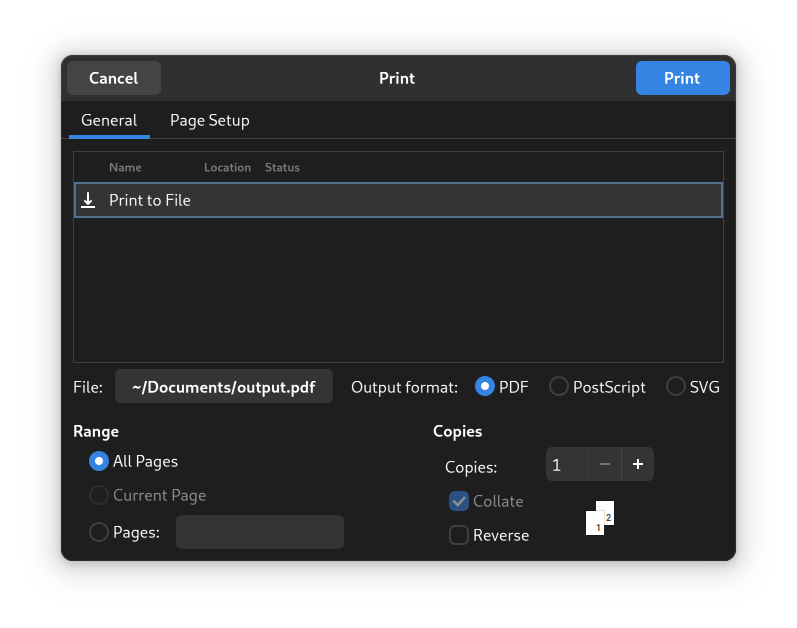Viewport: 797px width, 628px height.
Task: Cancel the print dialog
Action: pyautogui.click(x=114, y=78)
